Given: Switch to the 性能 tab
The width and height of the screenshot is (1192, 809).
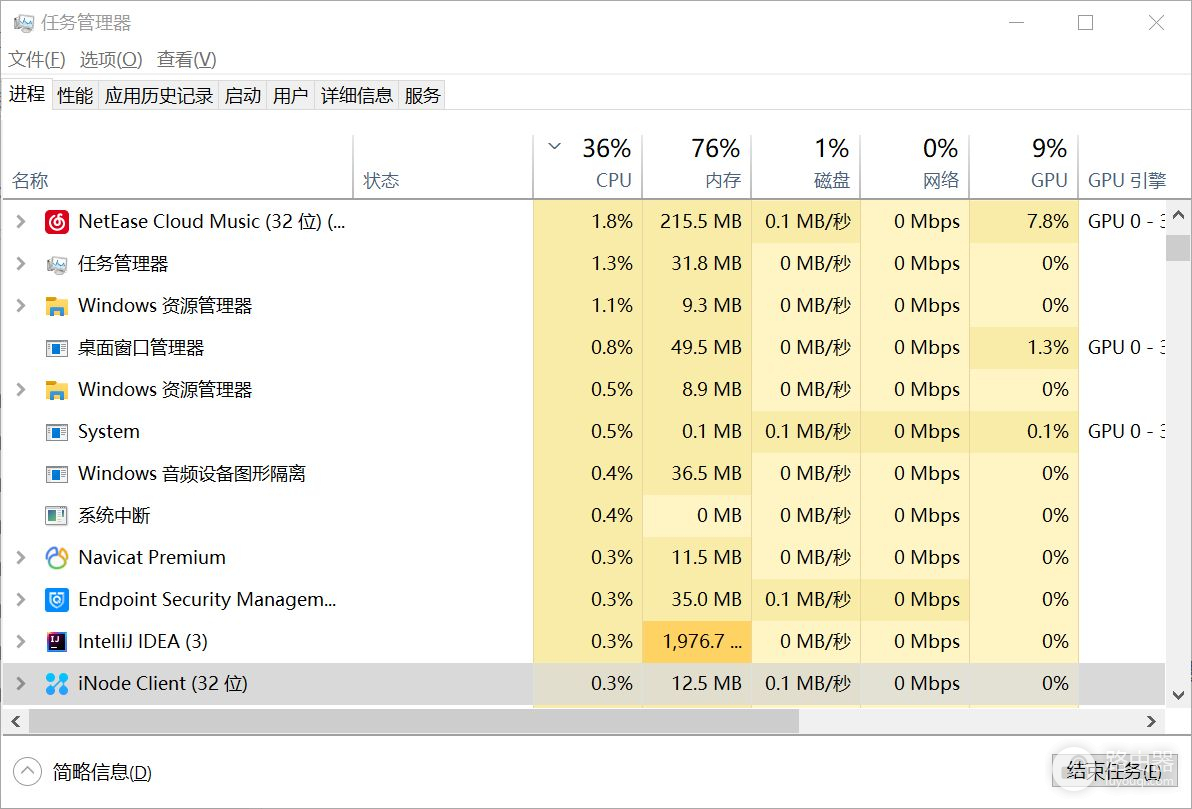Looking at the screenshot, I should (x=75, y=95).
